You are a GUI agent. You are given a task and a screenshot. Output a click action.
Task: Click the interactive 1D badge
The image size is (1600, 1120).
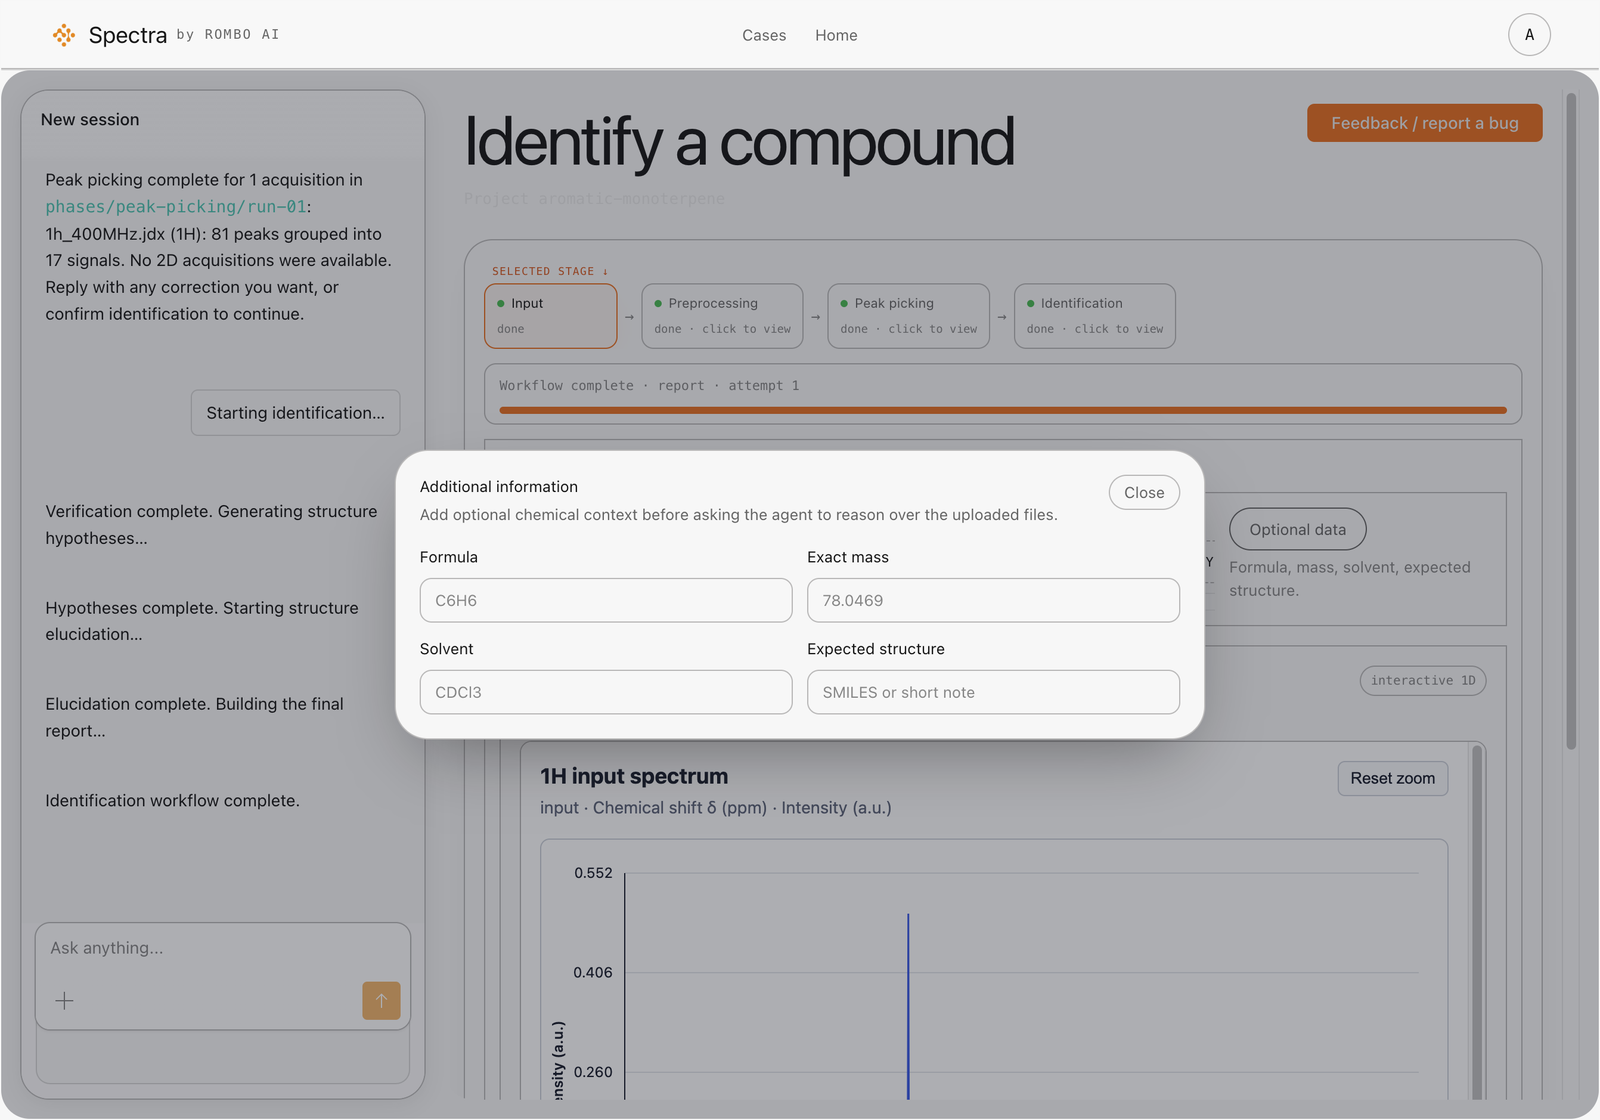click(1423, 680)
